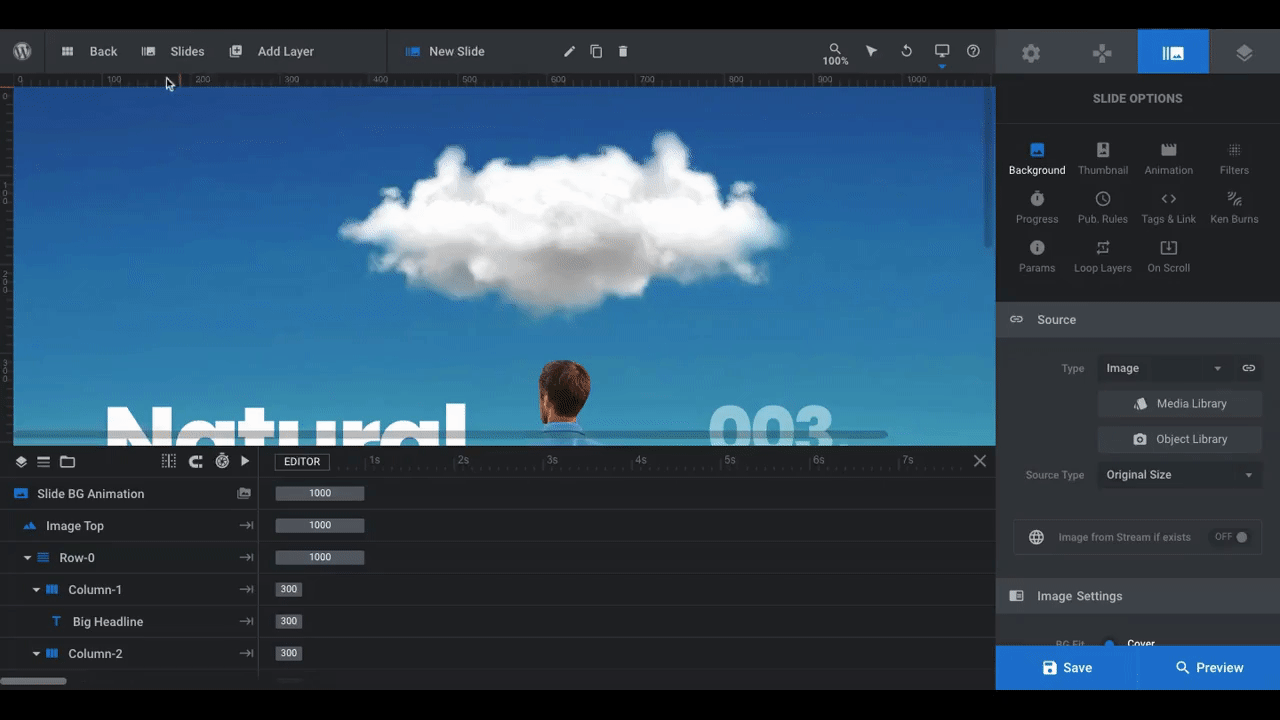The height and width of the screenshot is (720, 1280).
Task: Open the Source Type Original Size dropdown
Action: (1180, 475)
